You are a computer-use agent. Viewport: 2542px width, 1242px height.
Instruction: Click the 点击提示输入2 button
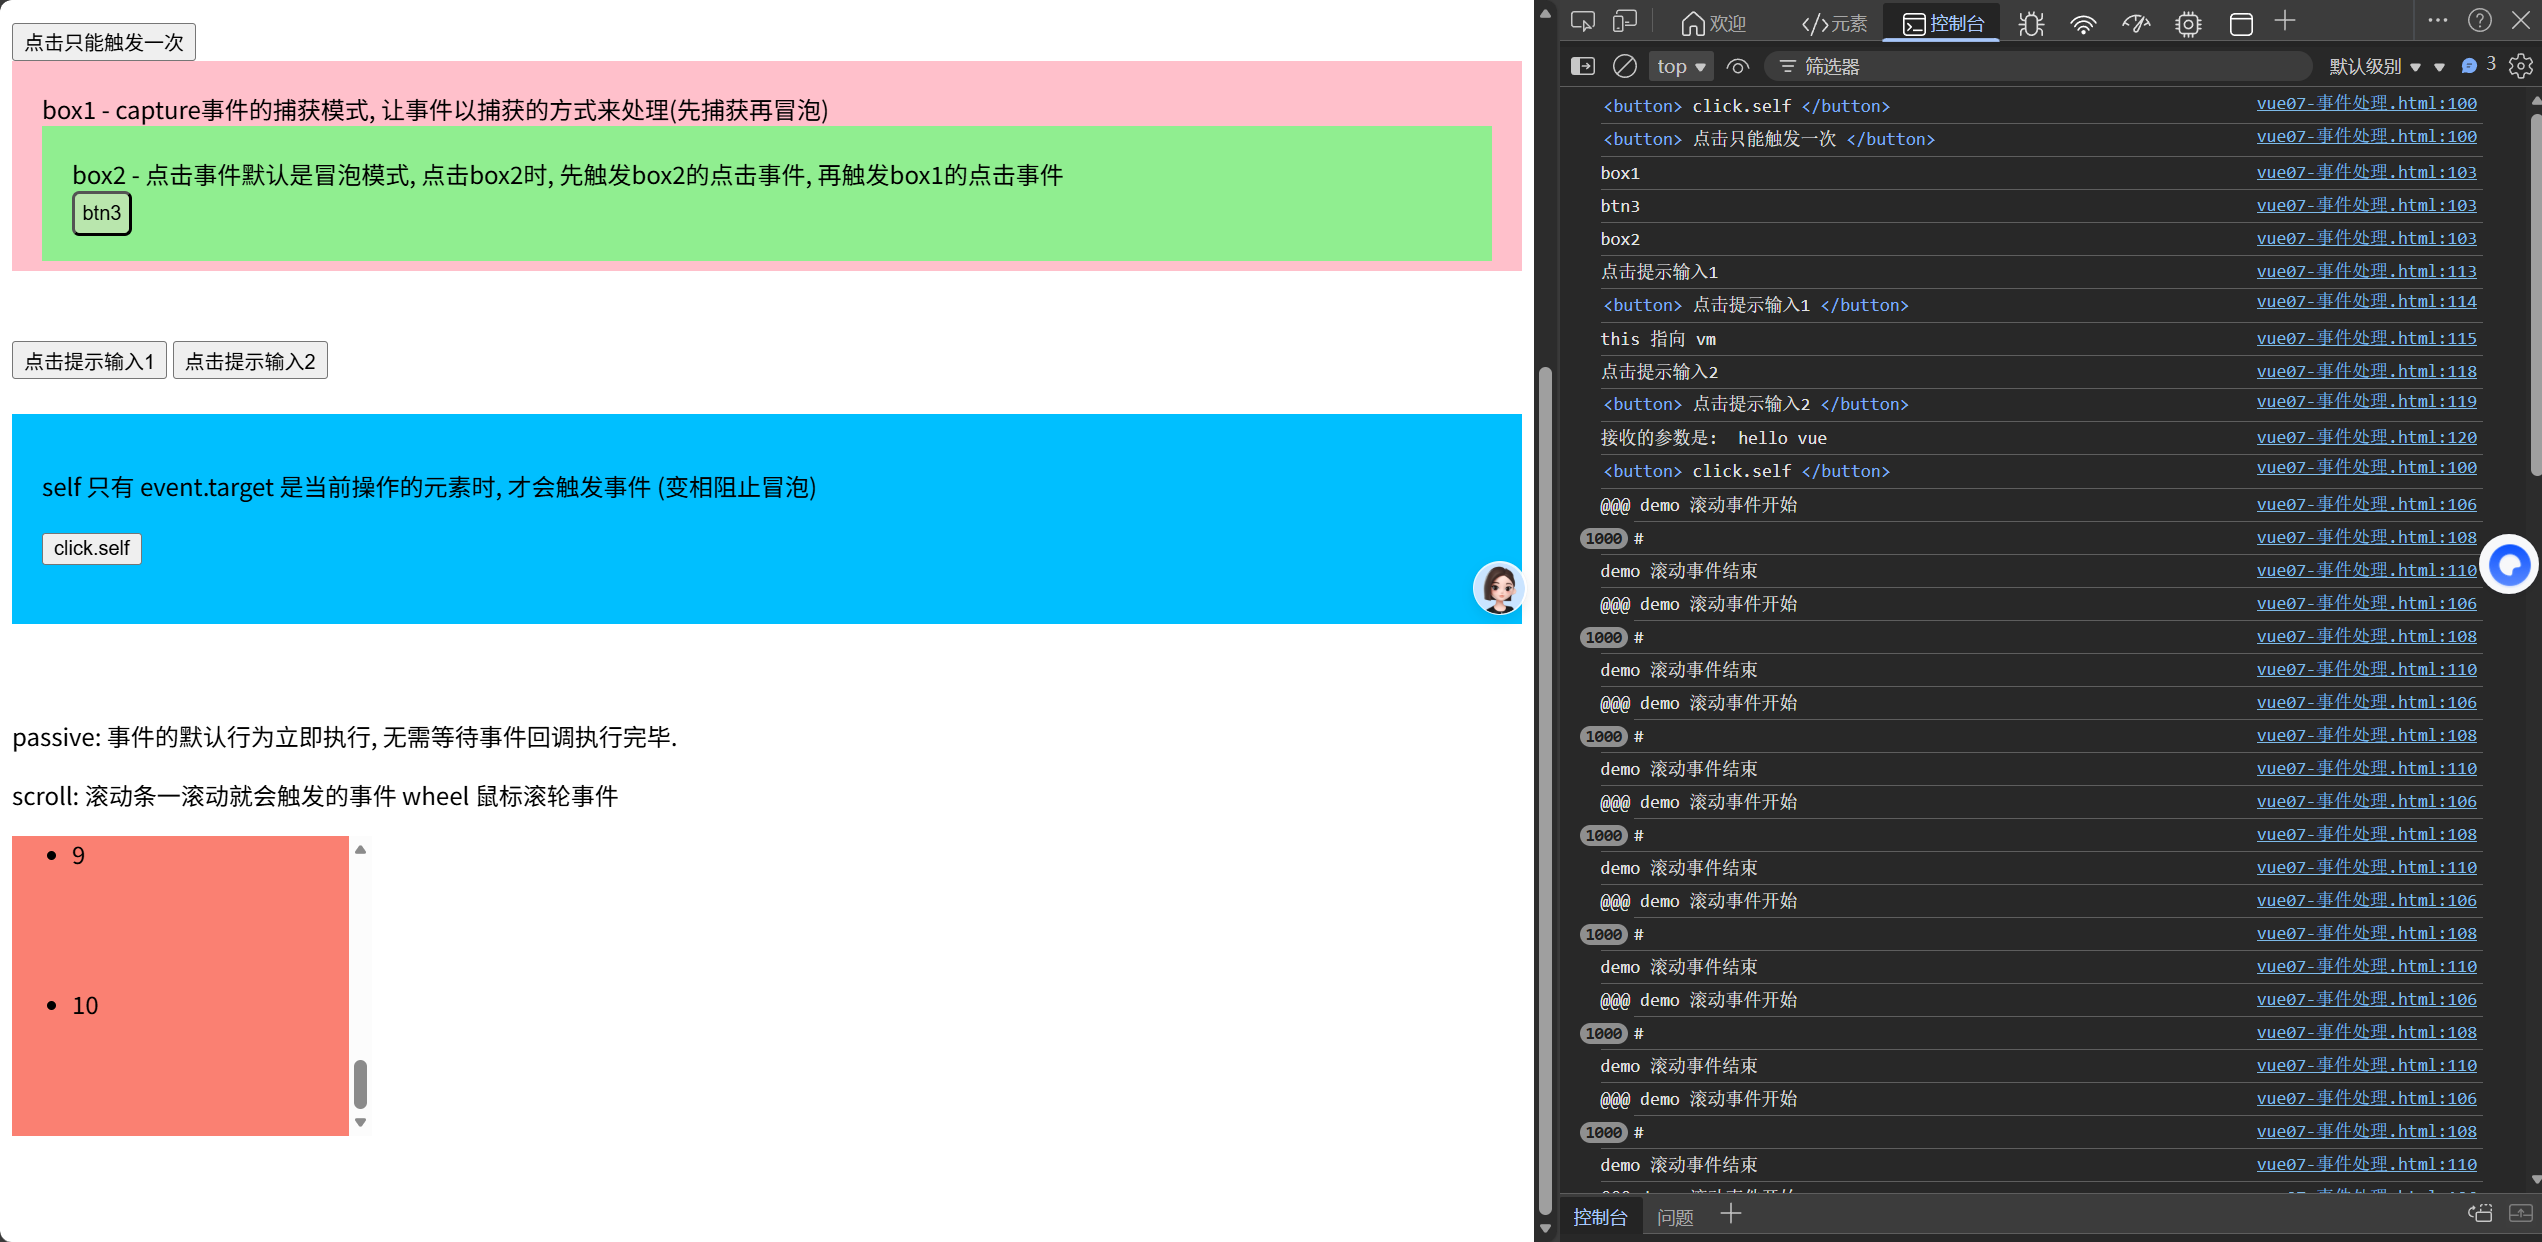tap(250, 361)
